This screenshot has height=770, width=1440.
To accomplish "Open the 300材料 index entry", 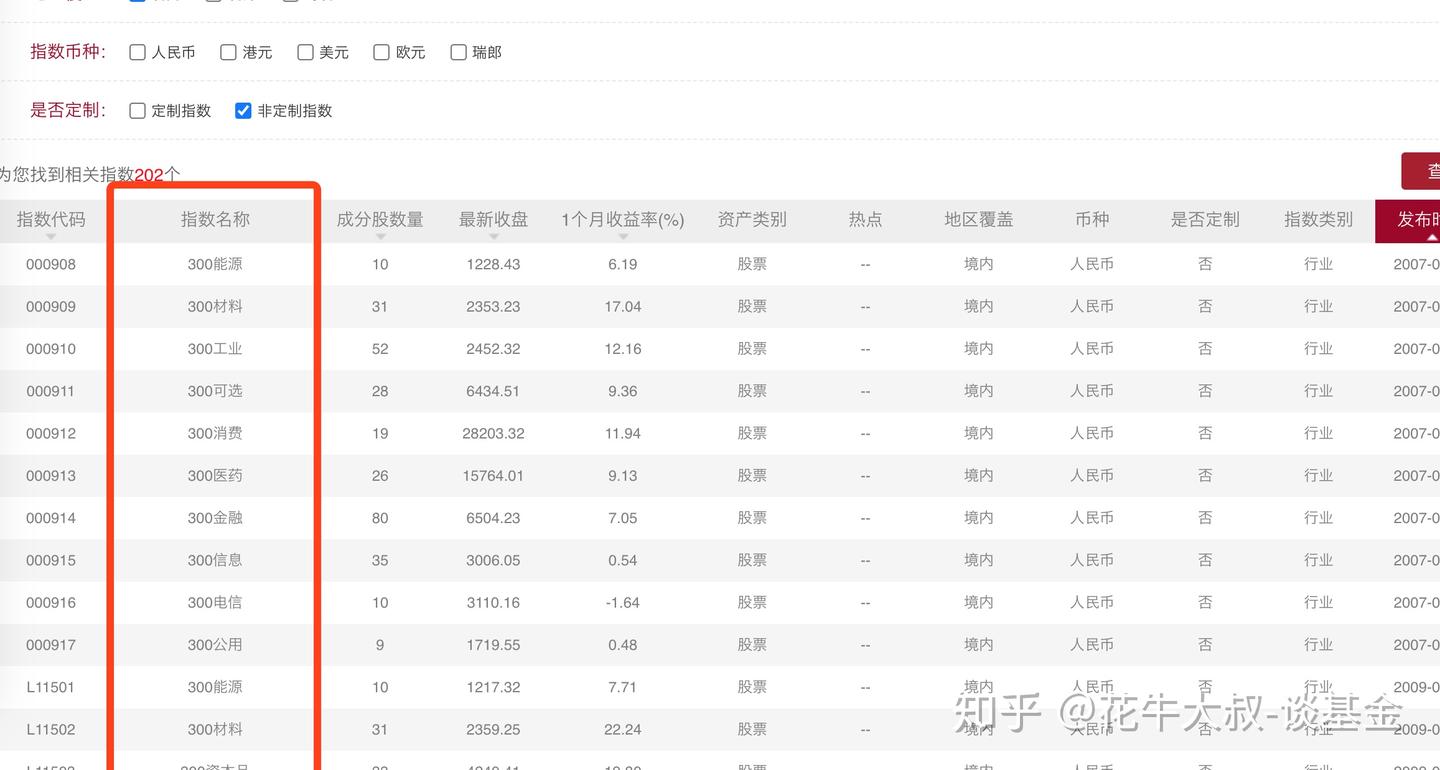I will pos(213,306).
